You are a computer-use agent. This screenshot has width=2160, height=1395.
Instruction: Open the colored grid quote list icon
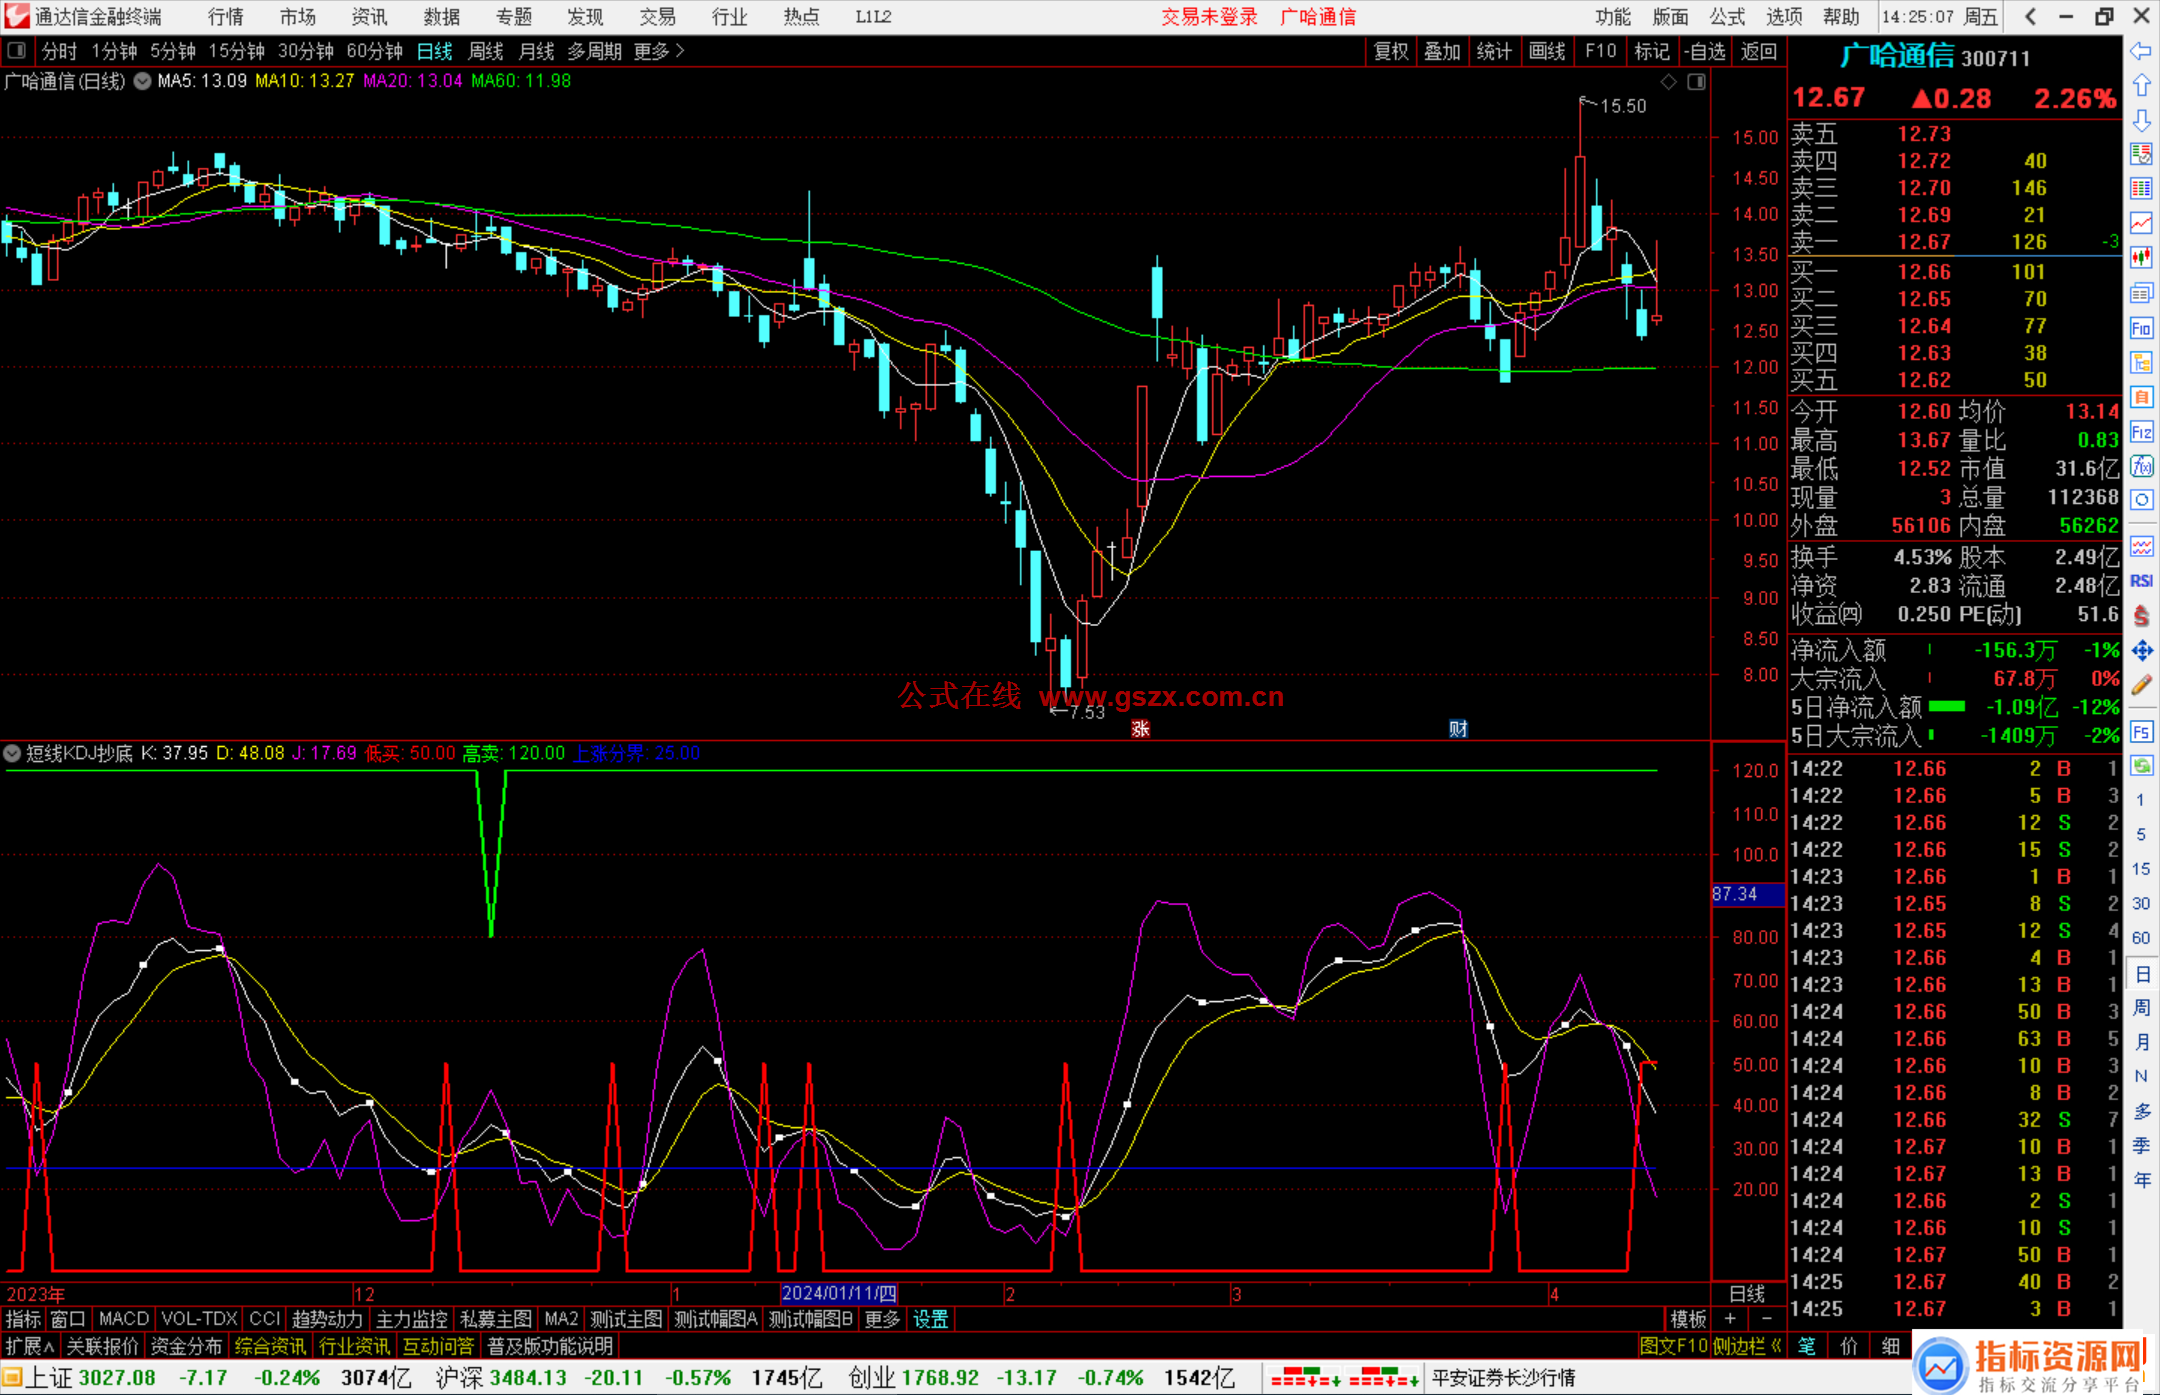tap(2141, 189)
